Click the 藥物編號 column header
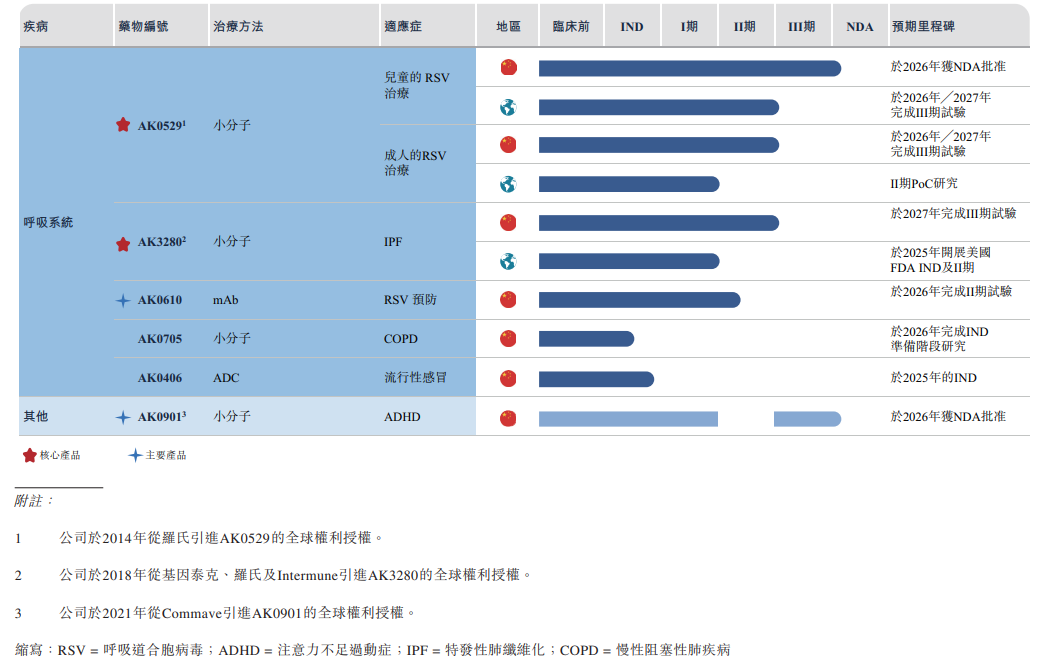 (143, 26)
